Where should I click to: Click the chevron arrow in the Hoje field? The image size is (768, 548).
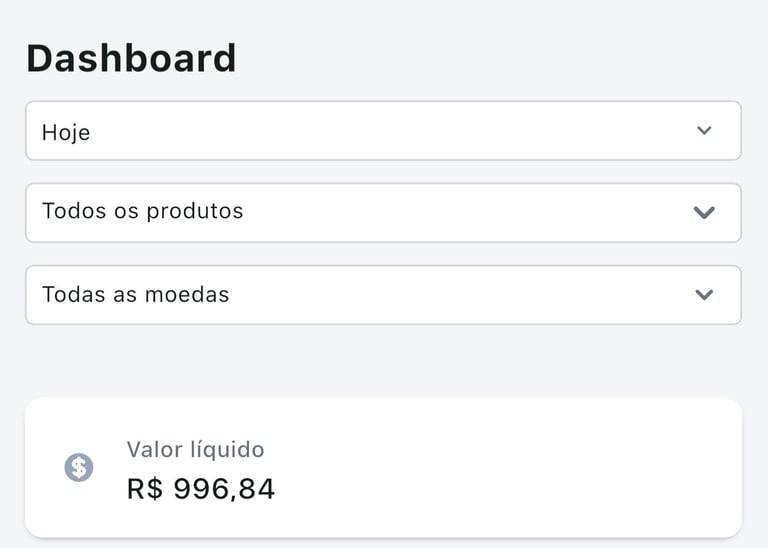point(704,131)
